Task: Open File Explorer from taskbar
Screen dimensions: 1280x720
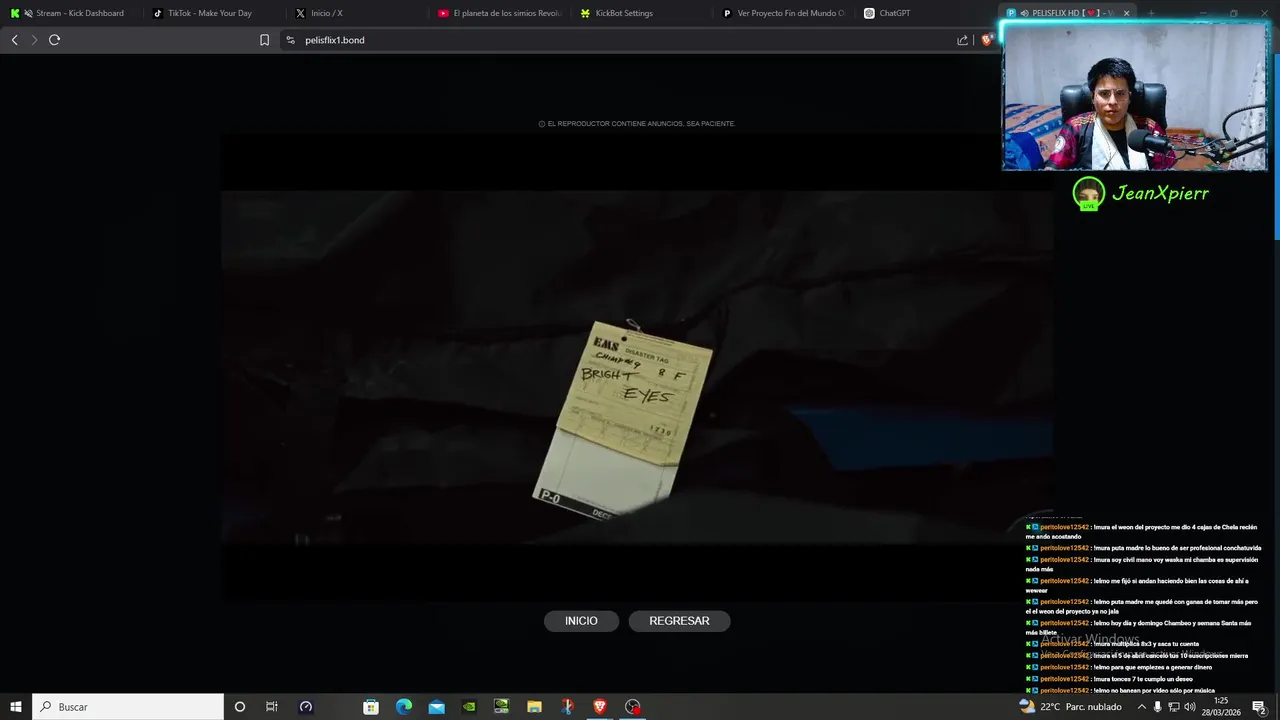Action: pos(535,707)
